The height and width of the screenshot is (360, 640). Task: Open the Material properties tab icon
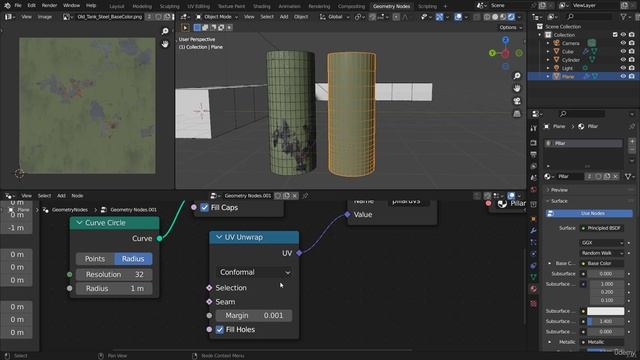[533, 289]
